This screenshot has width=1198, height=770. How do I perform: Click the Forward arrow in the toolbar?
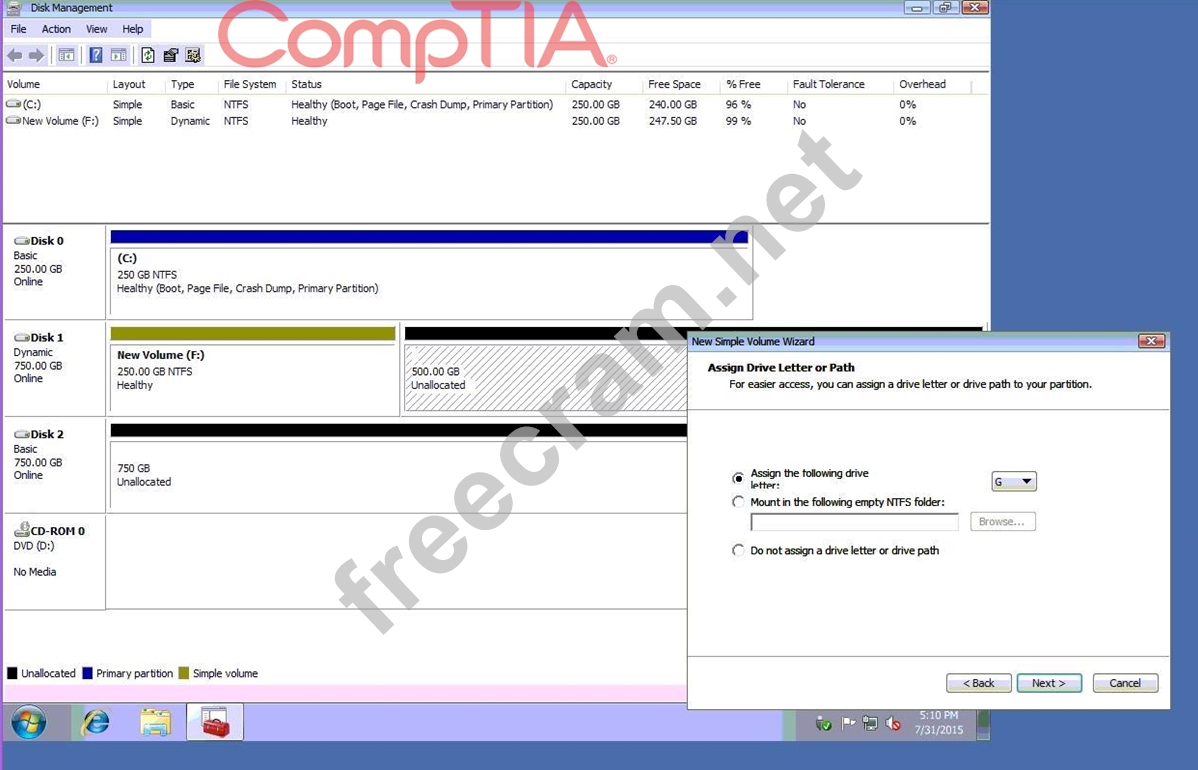click(37, 55)
